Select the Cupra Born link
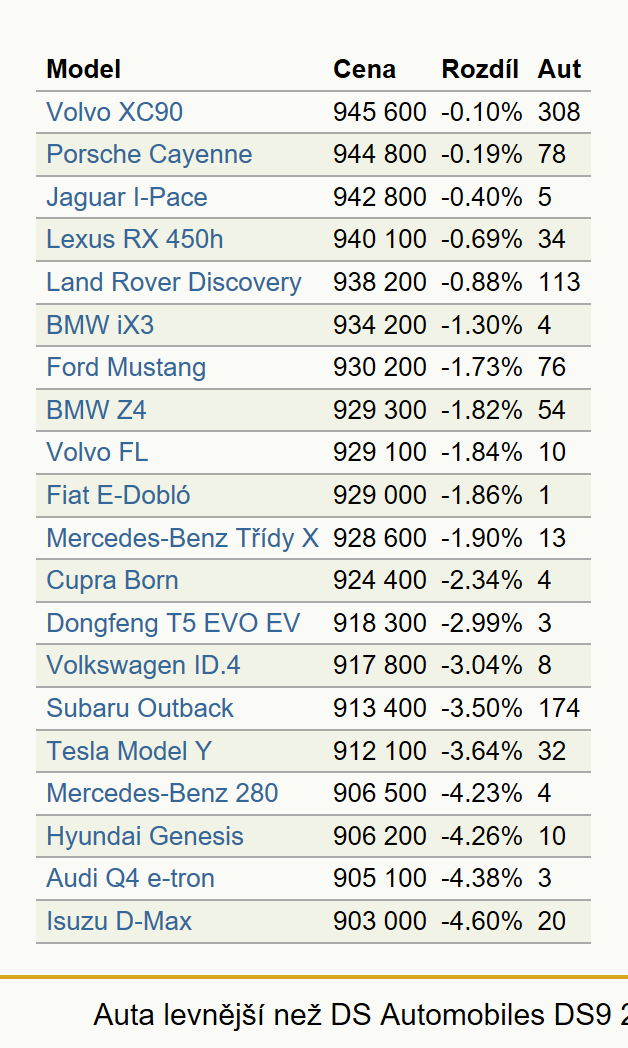 click(112, 580)
